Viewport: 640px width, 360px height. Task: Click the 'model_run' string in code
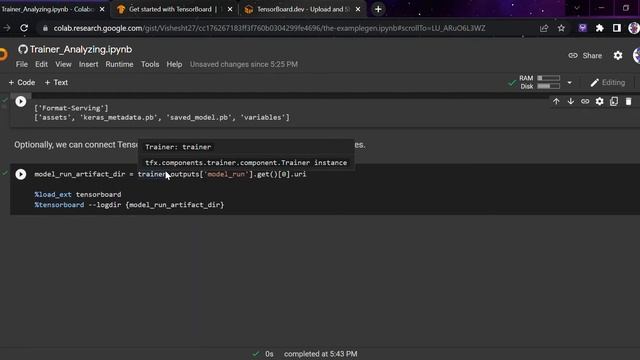(226, 174)
